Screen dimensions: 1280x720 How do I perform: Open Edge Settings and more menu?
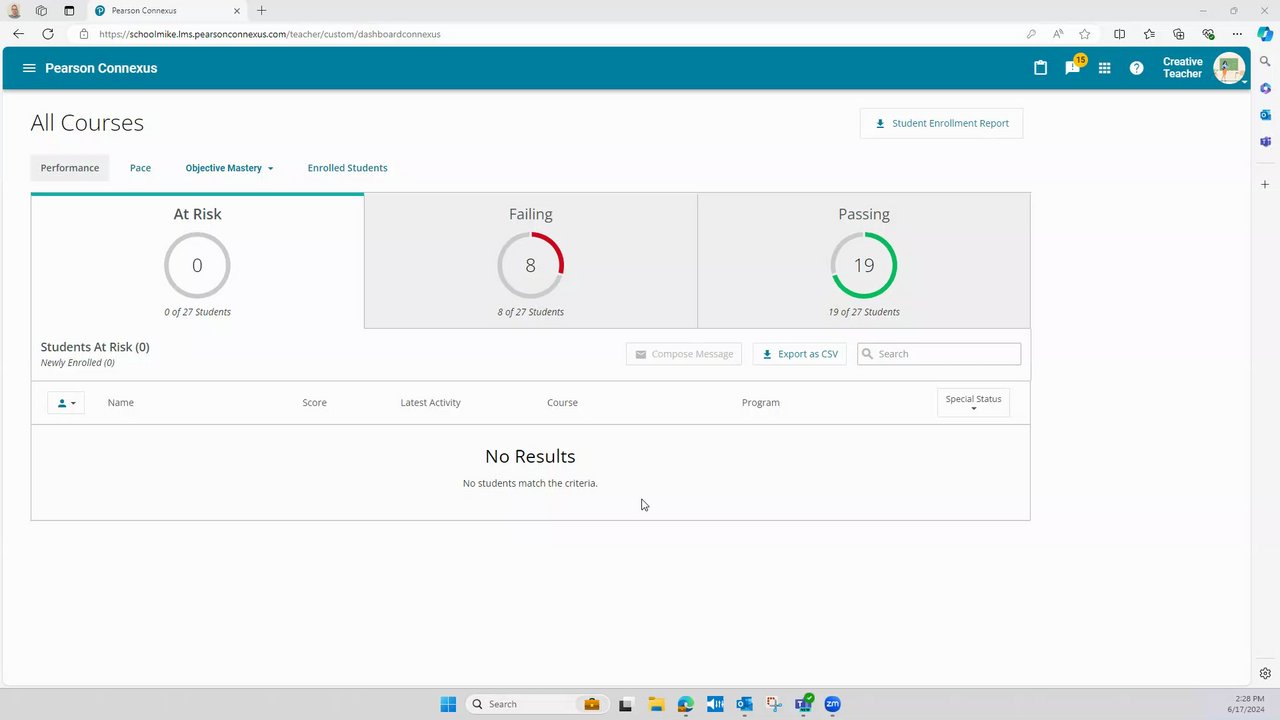pyautogui.click(x=1237, y=34)
